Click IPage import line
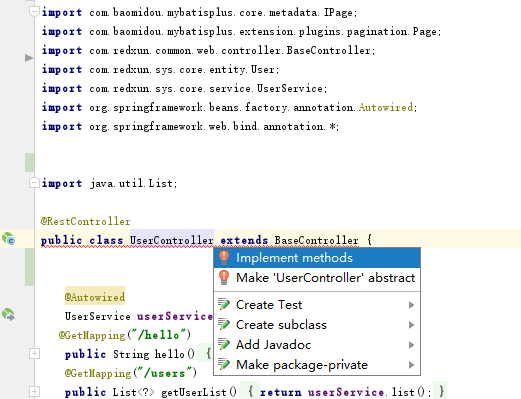The width and height of the screenshot is (521, 399). (200, 12)
